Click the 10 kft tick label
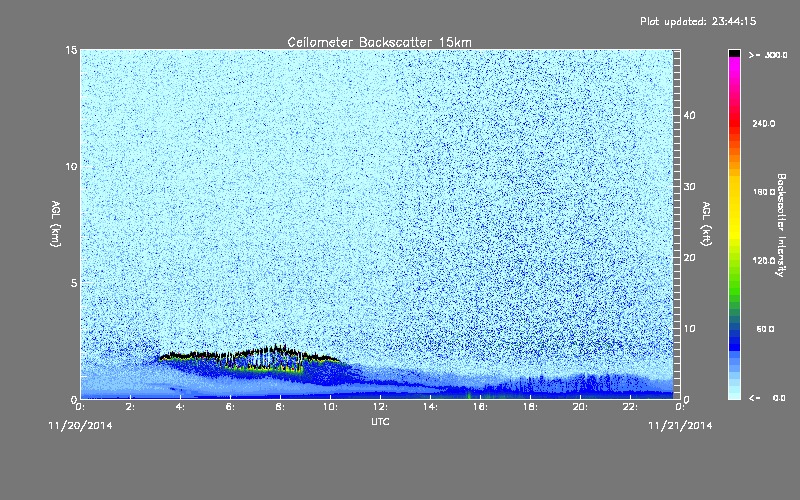This screenshot has height=500, width=800. tap(689, 328)
